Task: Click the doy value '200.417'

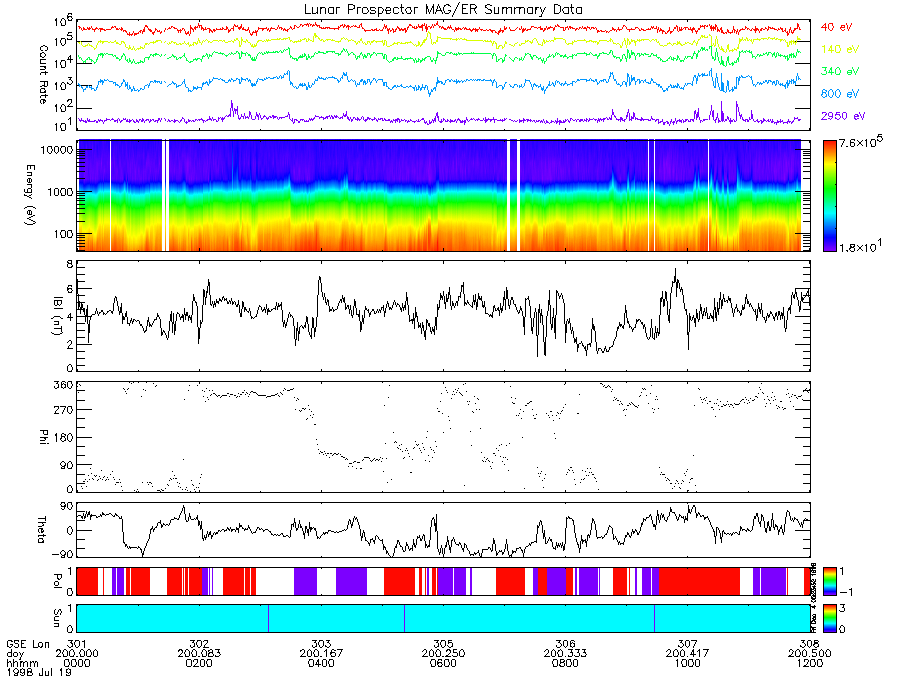Action: tap(687, 654)
